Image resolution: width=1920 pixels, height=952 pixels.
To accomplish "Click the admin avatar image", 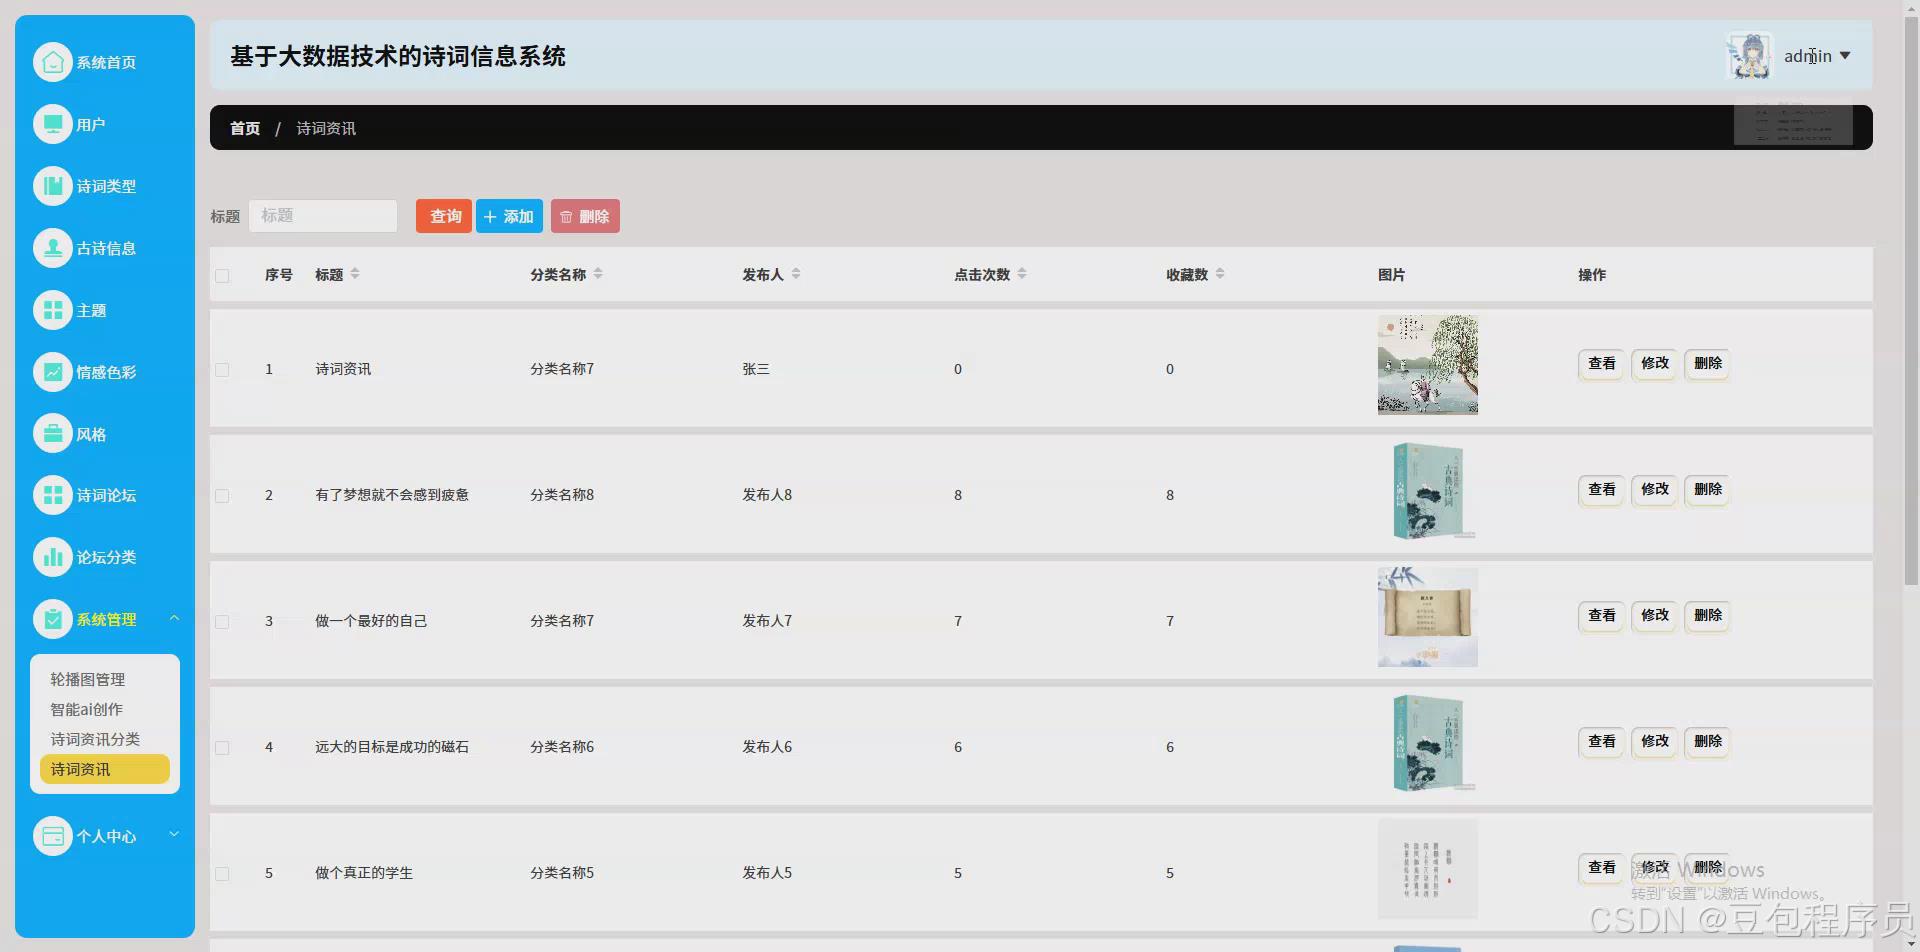I will tap(1750, 56).
